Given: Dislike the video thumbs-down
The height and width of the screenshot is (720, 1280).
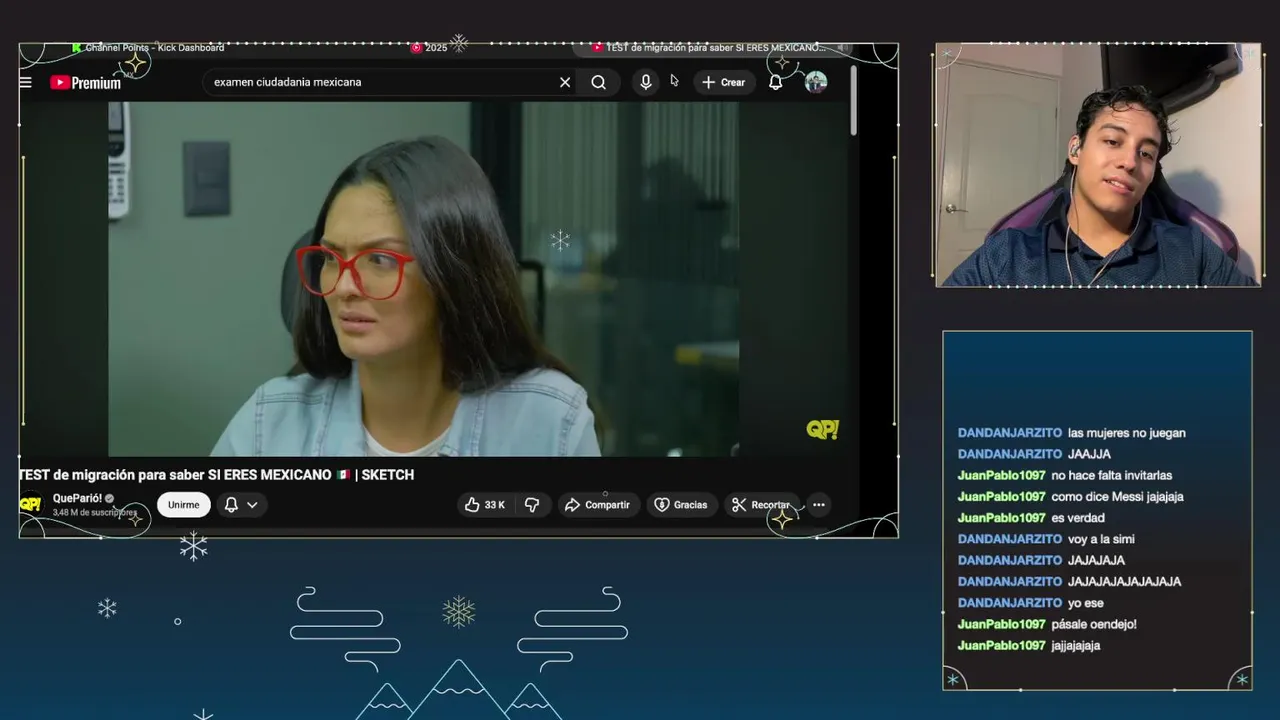Looking at the screenshot, I should coord(532,505).
